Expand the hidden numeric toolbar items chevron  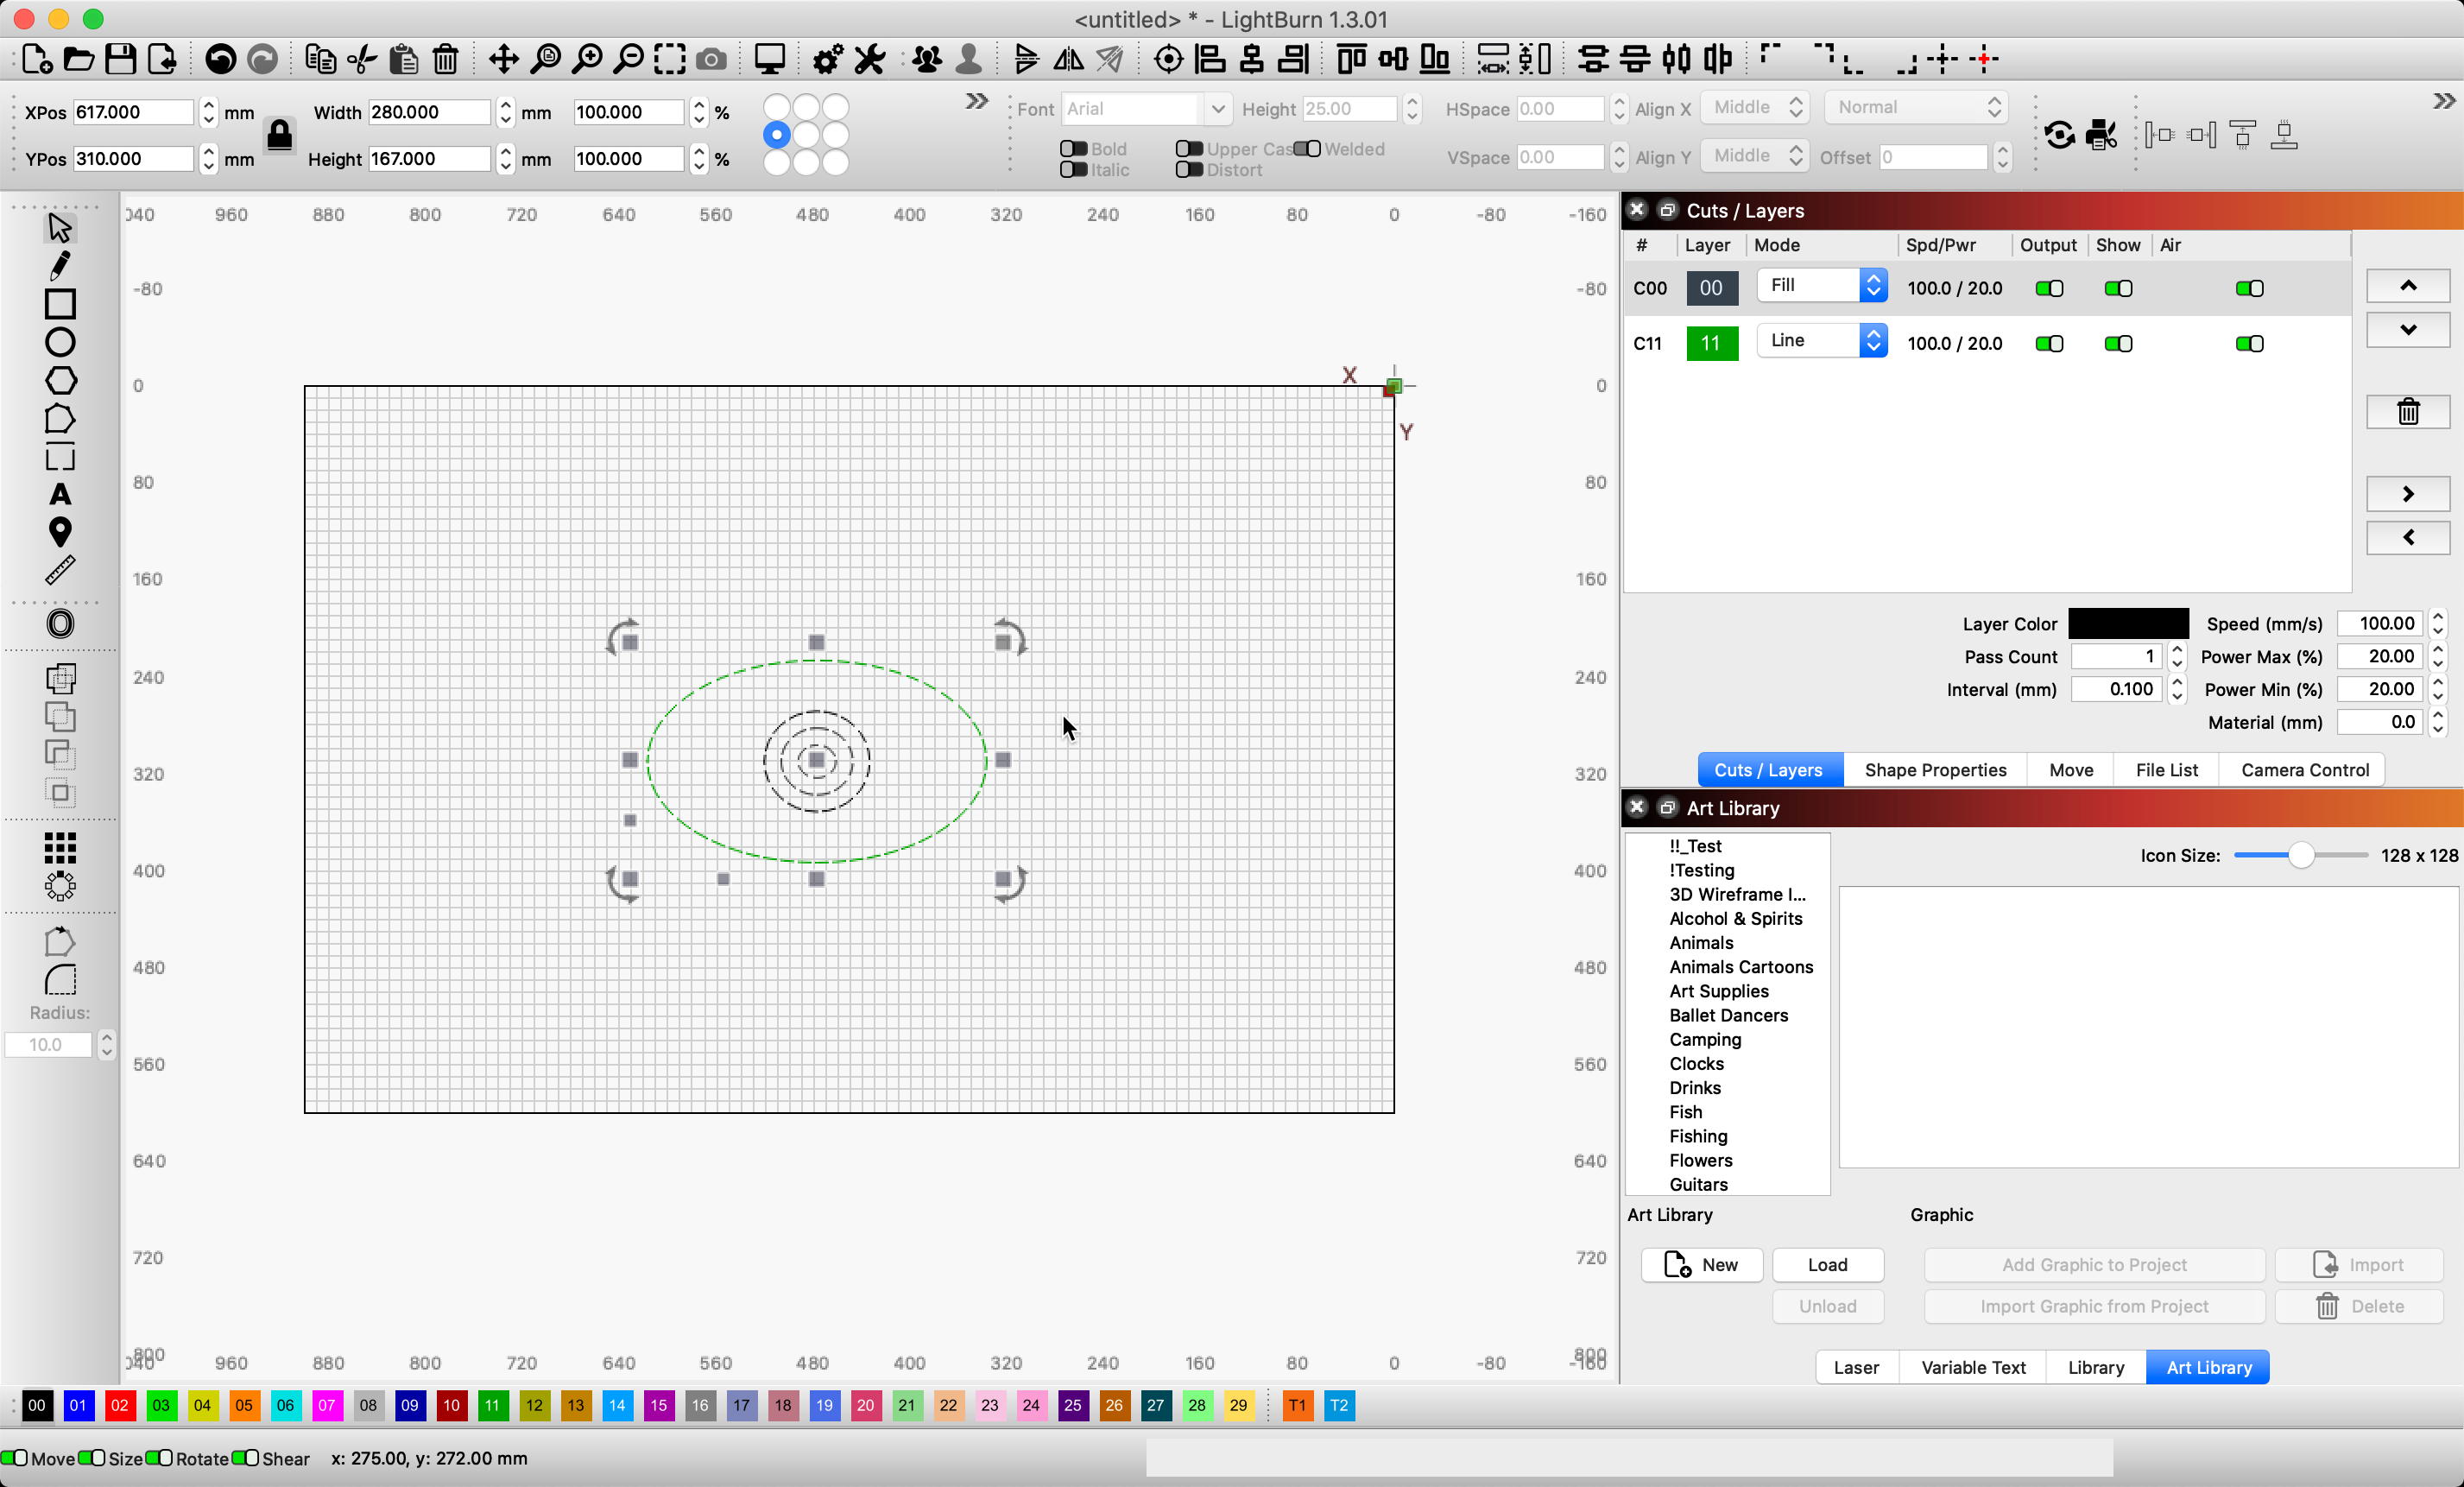click(976, 101)
